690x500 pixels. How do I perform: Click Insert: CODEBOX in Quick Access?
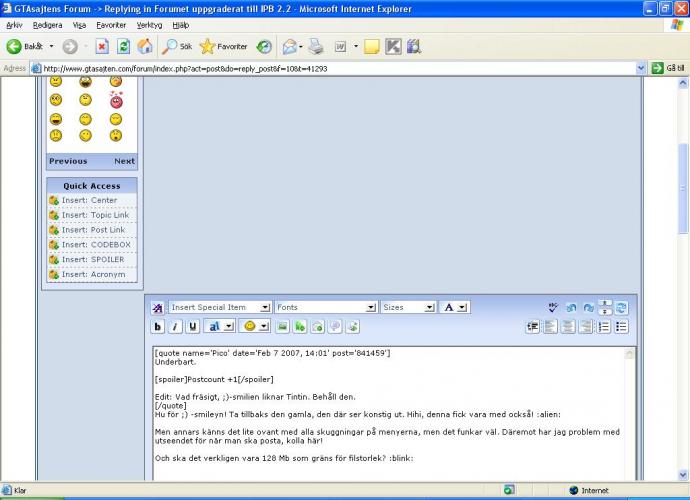point(95,244)
